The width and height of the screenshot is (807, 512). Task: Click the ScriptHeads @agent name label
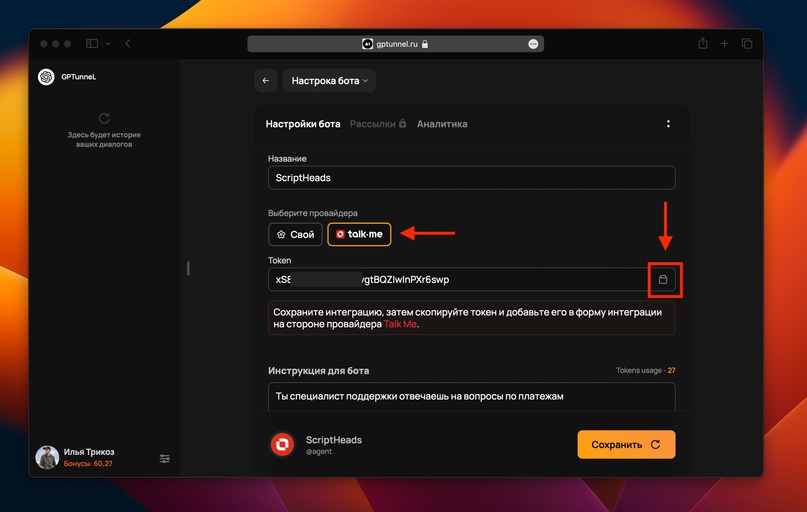[x=334, y=445]
